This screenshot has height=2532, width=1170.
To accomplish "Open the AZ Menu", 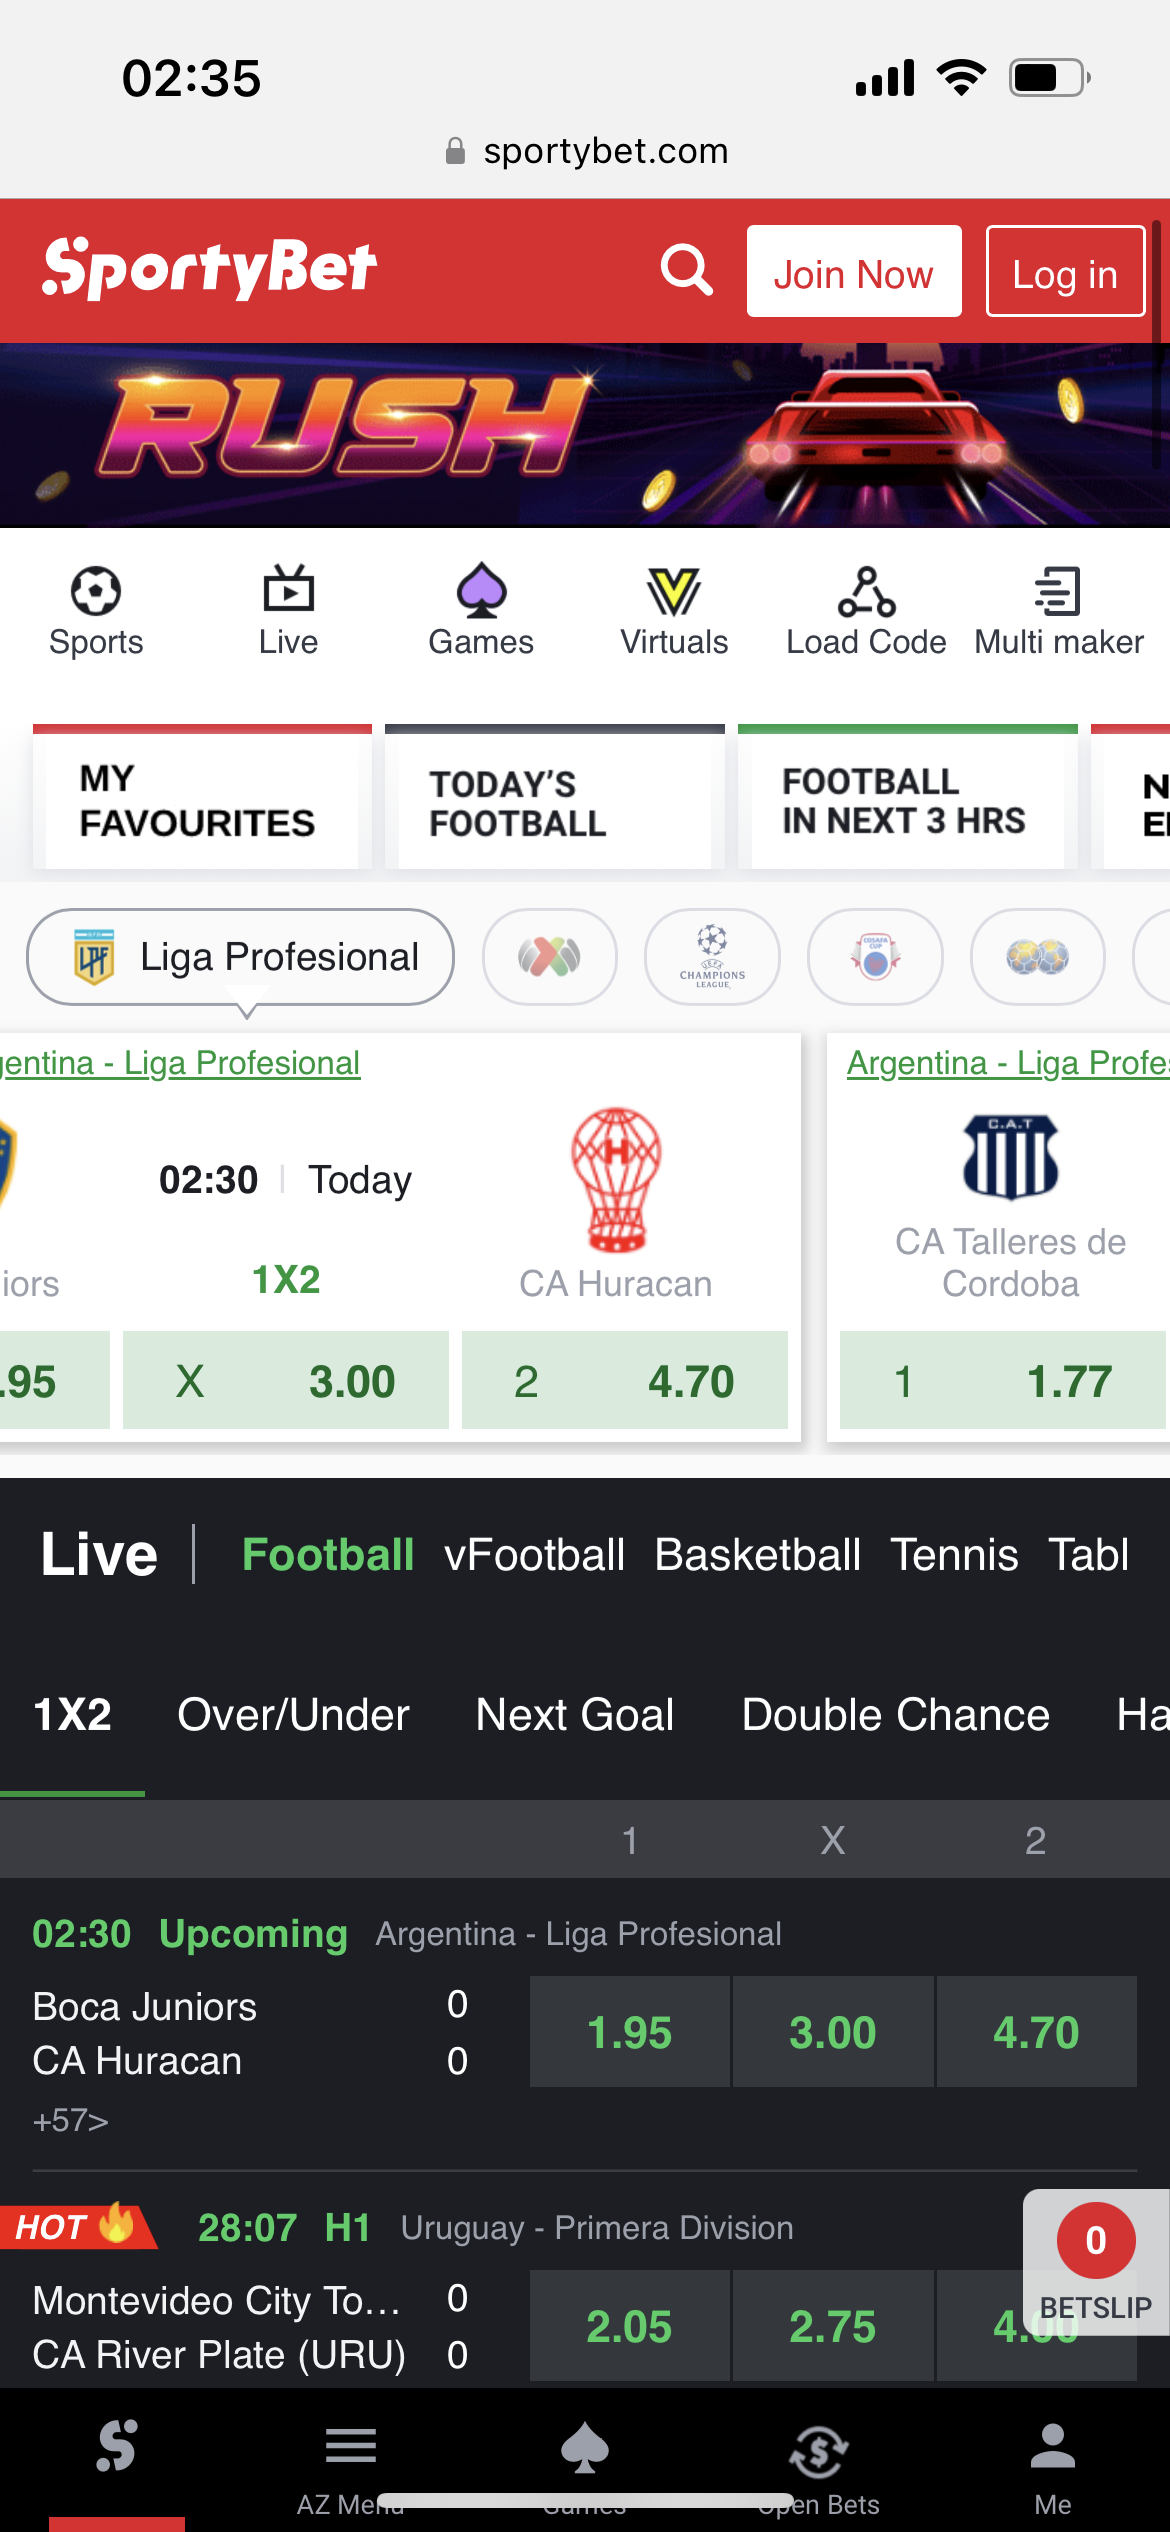I will tap(350, 2448).
